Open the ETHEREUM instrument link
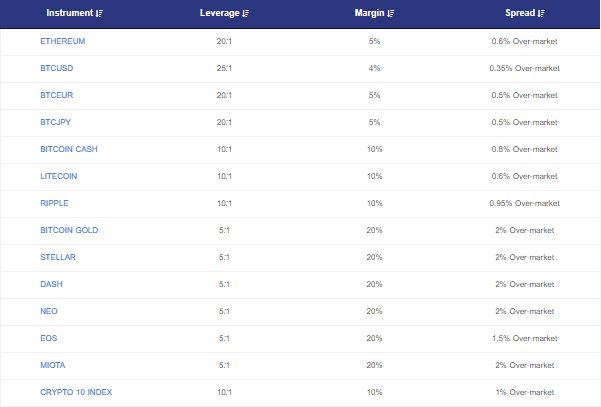601x407 pixels. point(63,41)
